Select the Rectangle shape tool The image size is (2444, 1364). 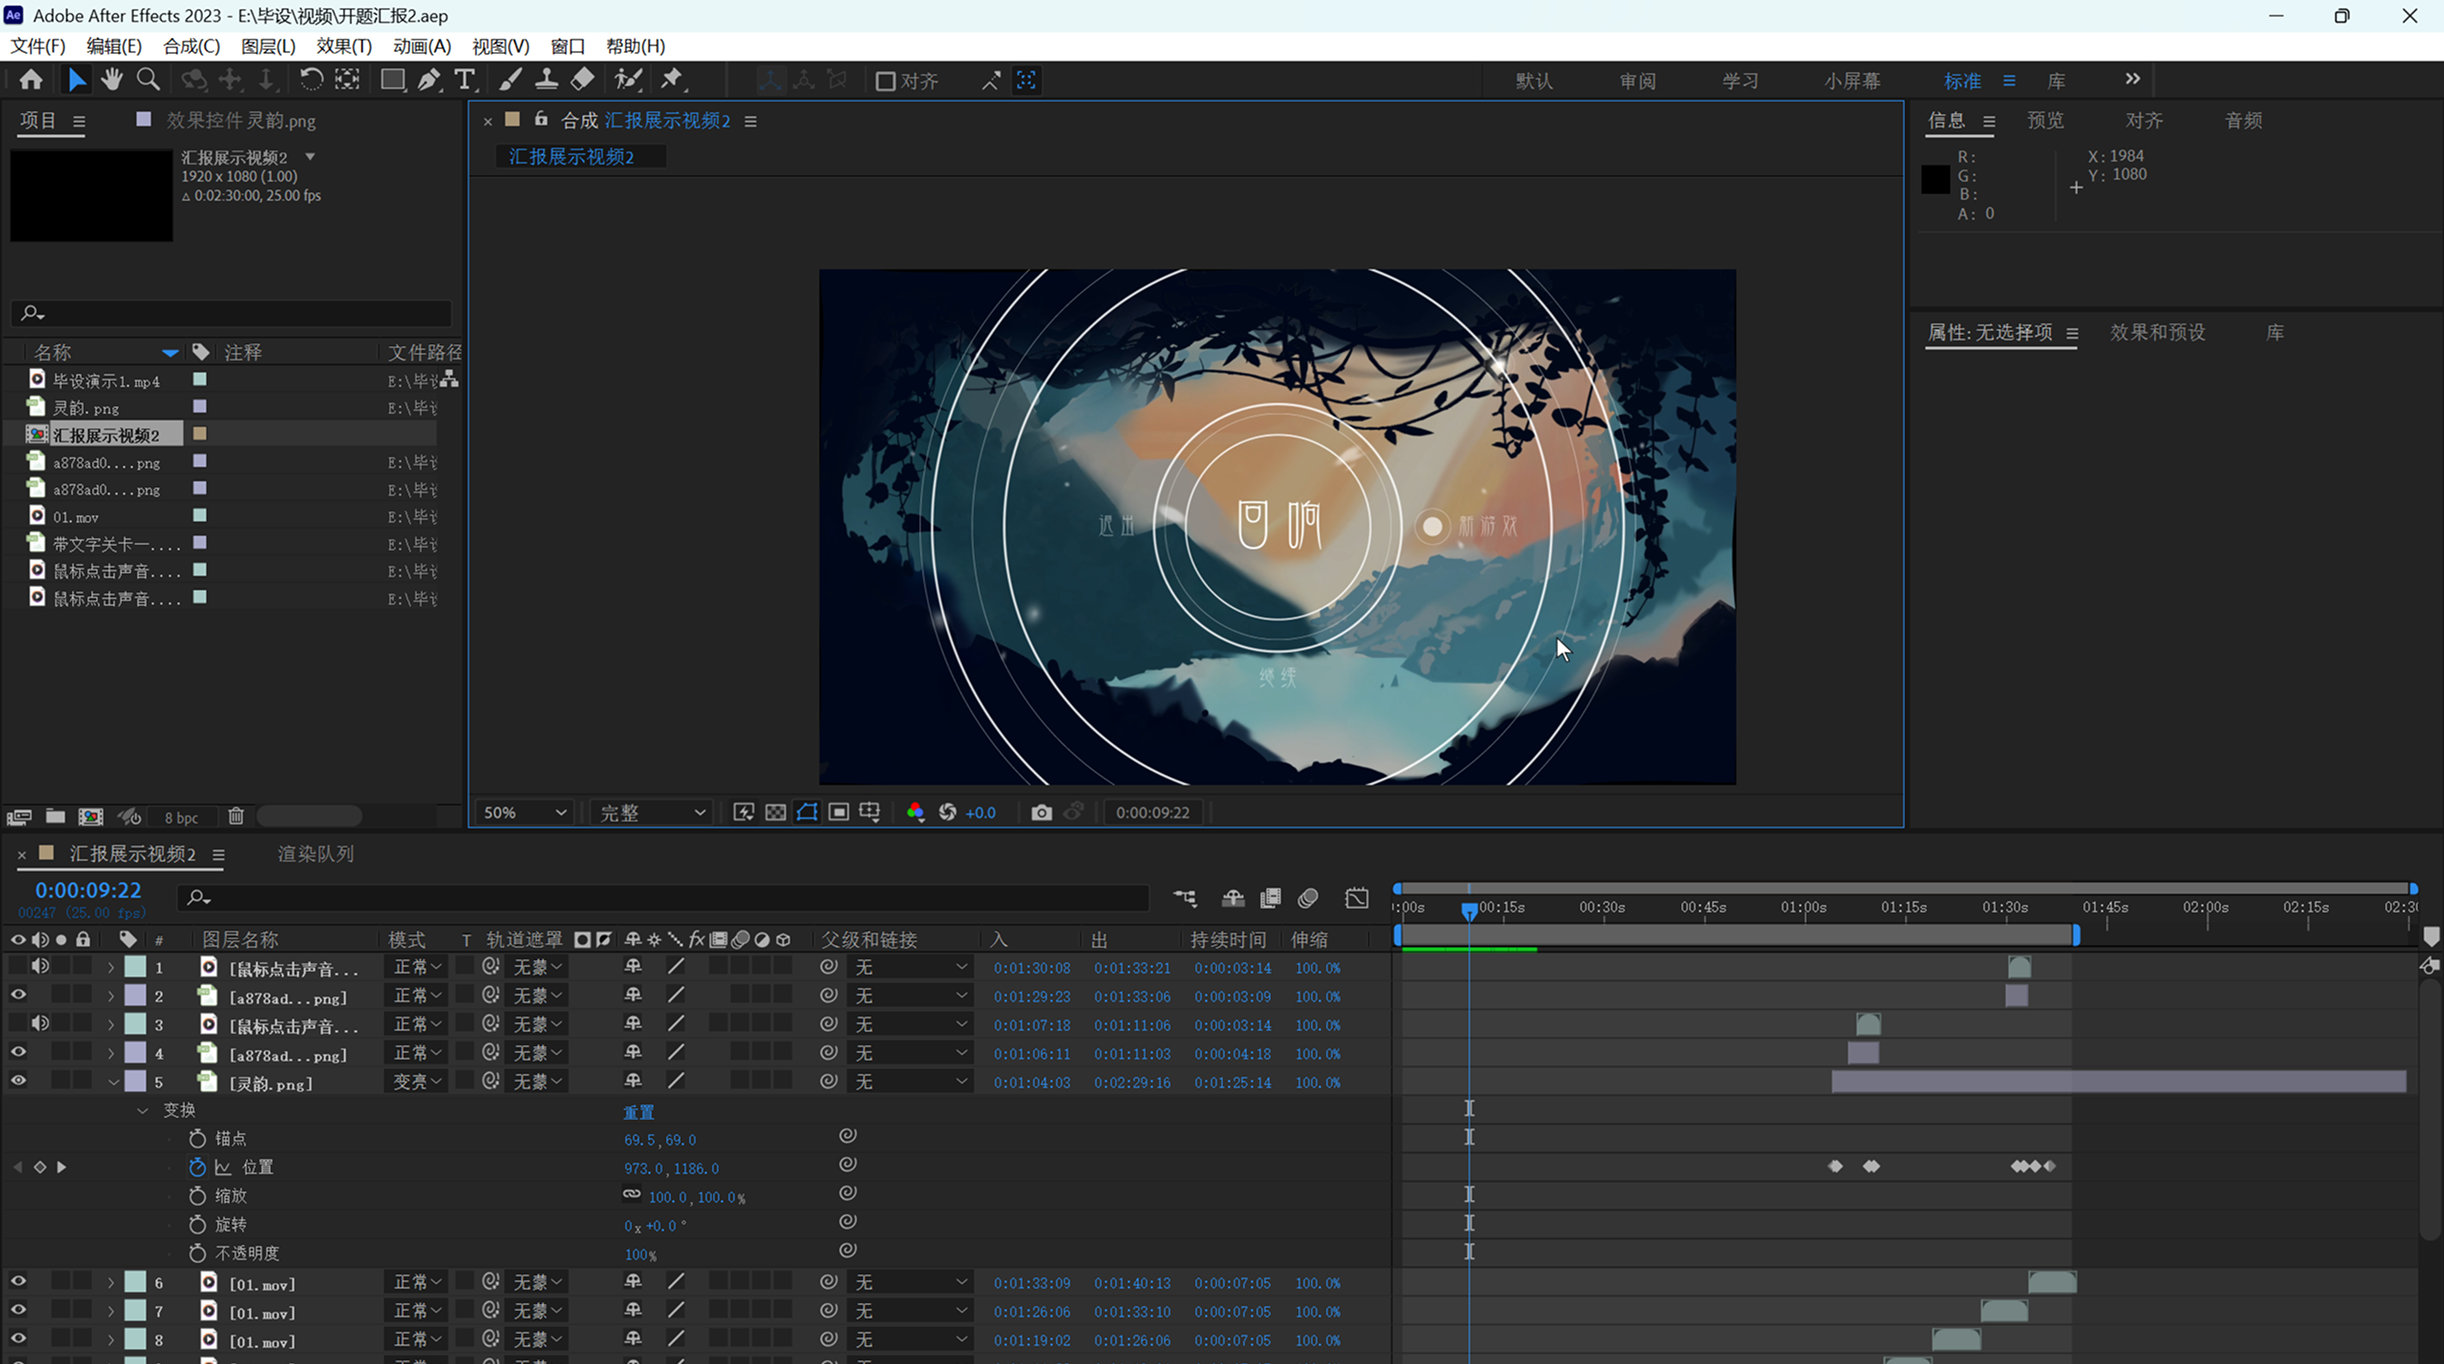click(392, 80)
